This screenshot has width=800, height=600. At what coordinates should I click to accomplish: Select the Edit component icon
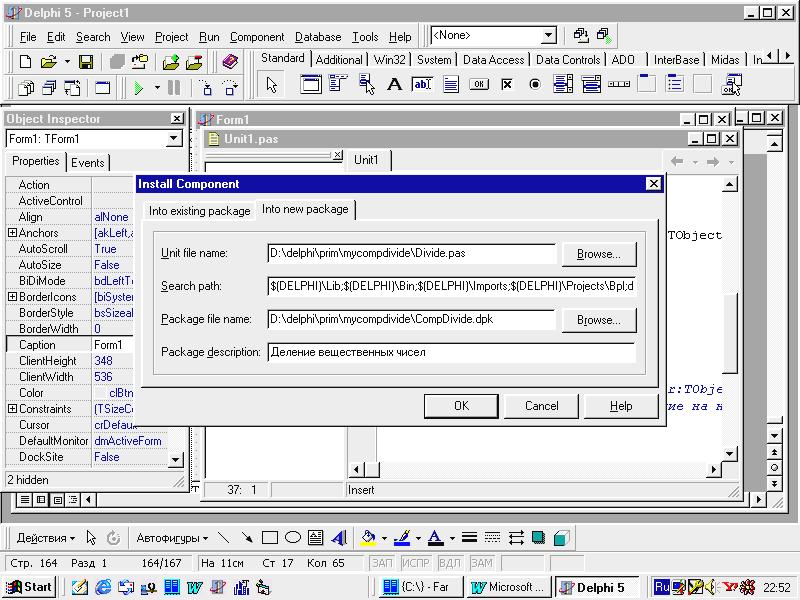[x=422, y=84]
